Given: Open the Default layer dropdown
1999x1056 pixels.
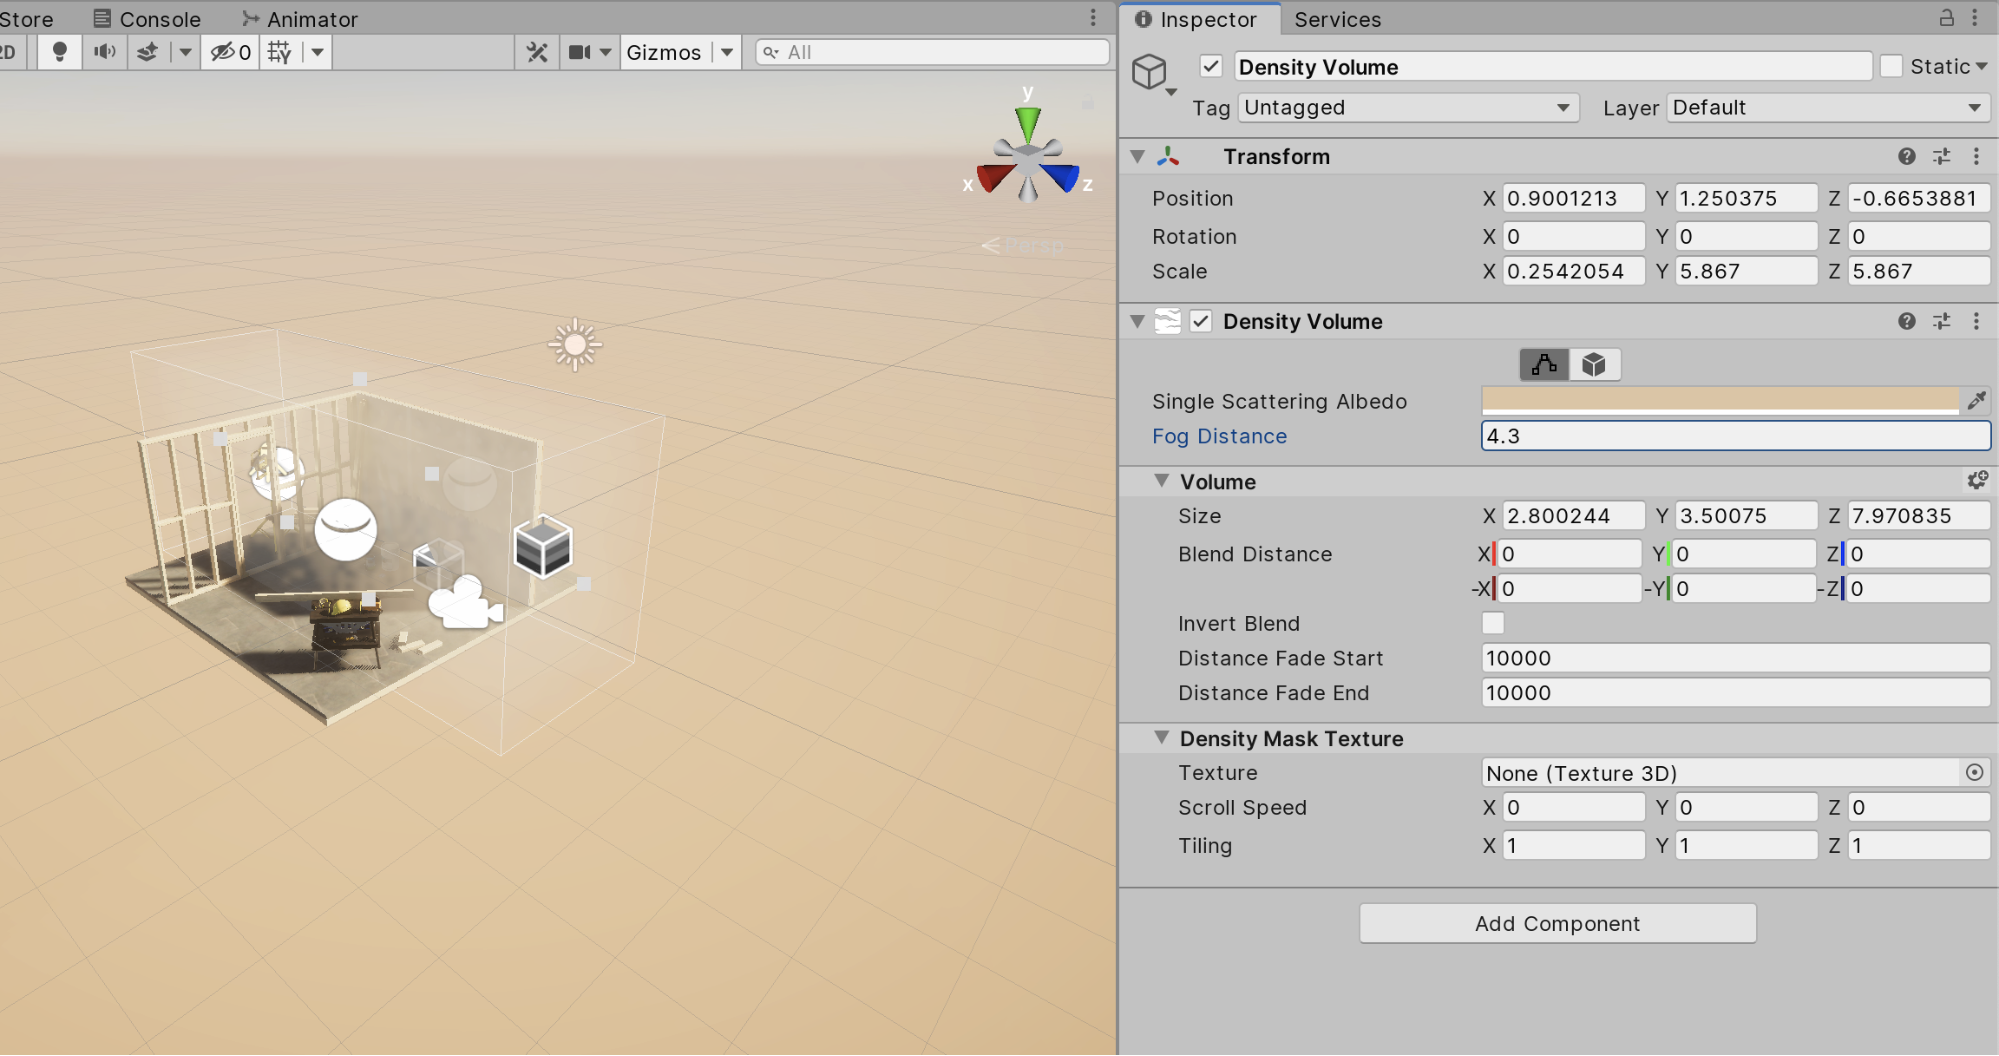Looking at the screenshot, I should tap(1827, 108).
